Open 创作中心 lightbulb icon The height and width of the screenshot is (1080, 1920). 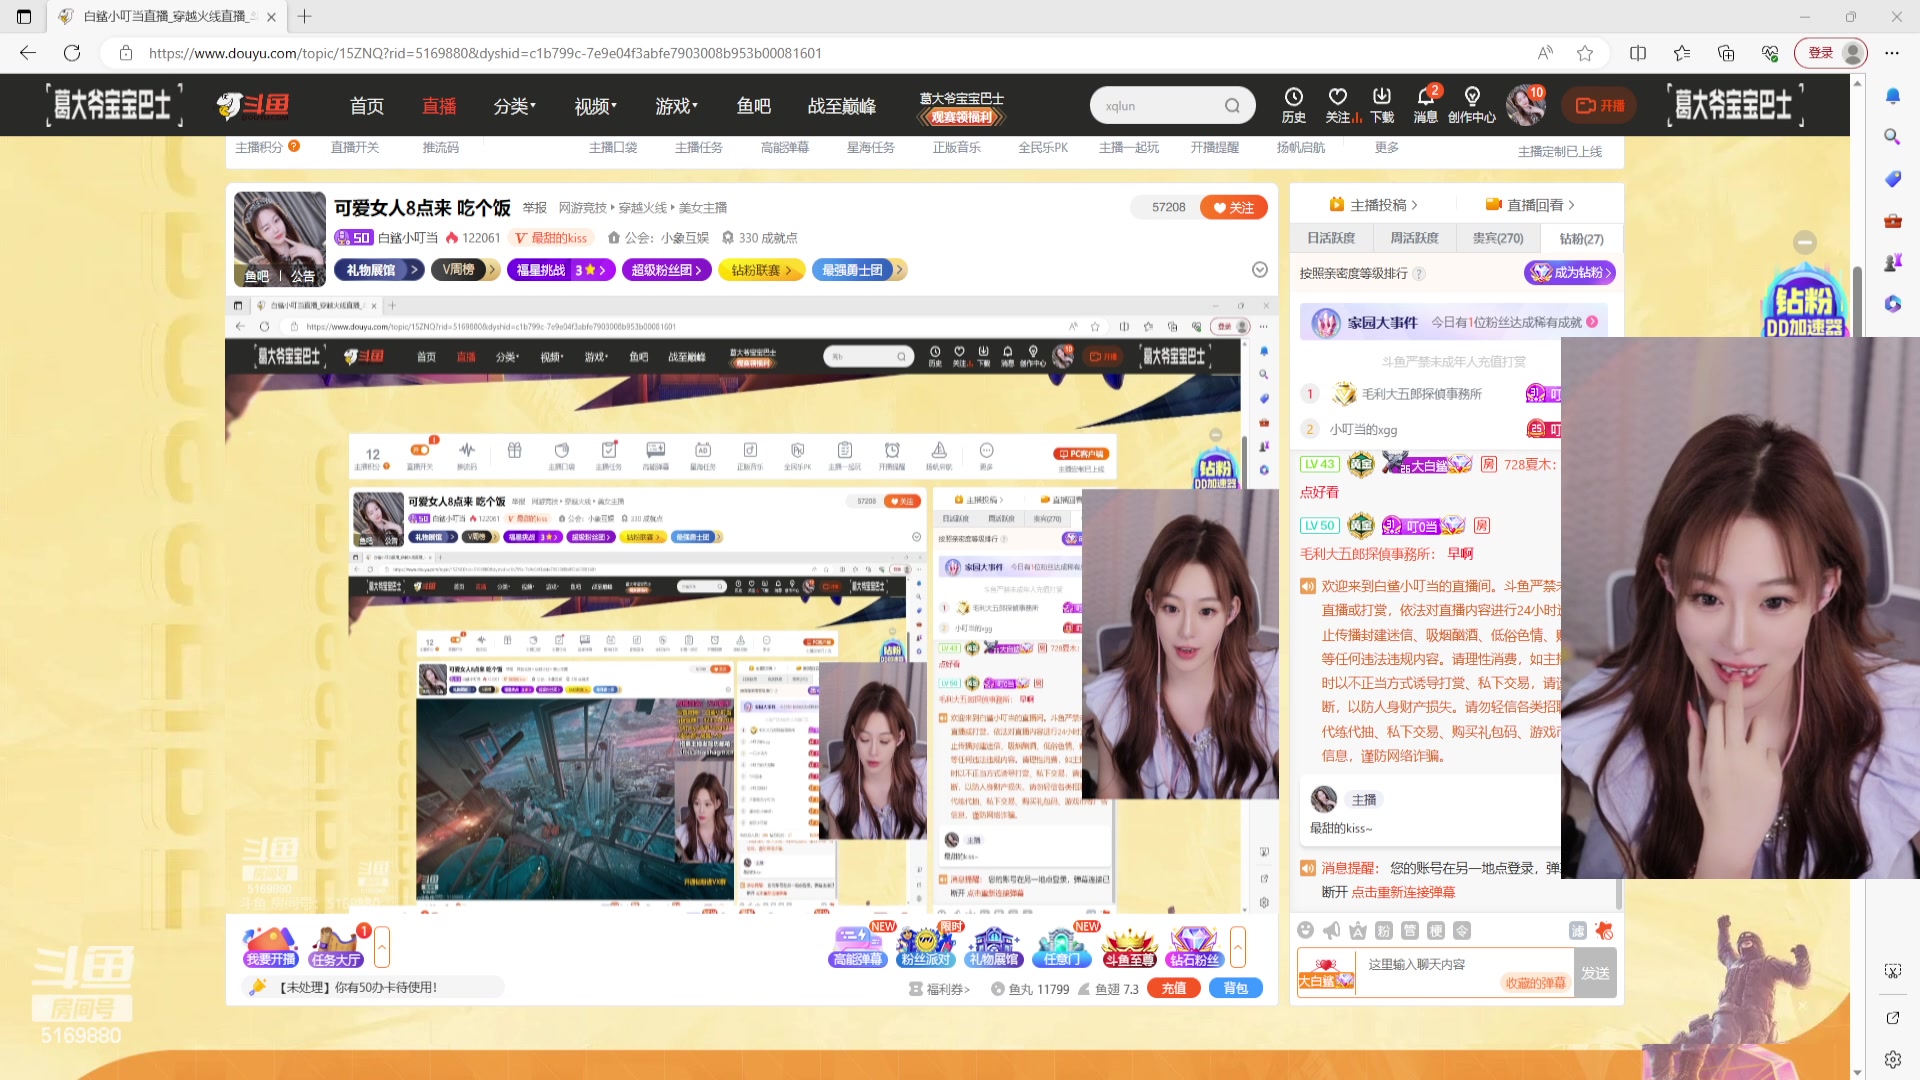(x=1472, y=104)
